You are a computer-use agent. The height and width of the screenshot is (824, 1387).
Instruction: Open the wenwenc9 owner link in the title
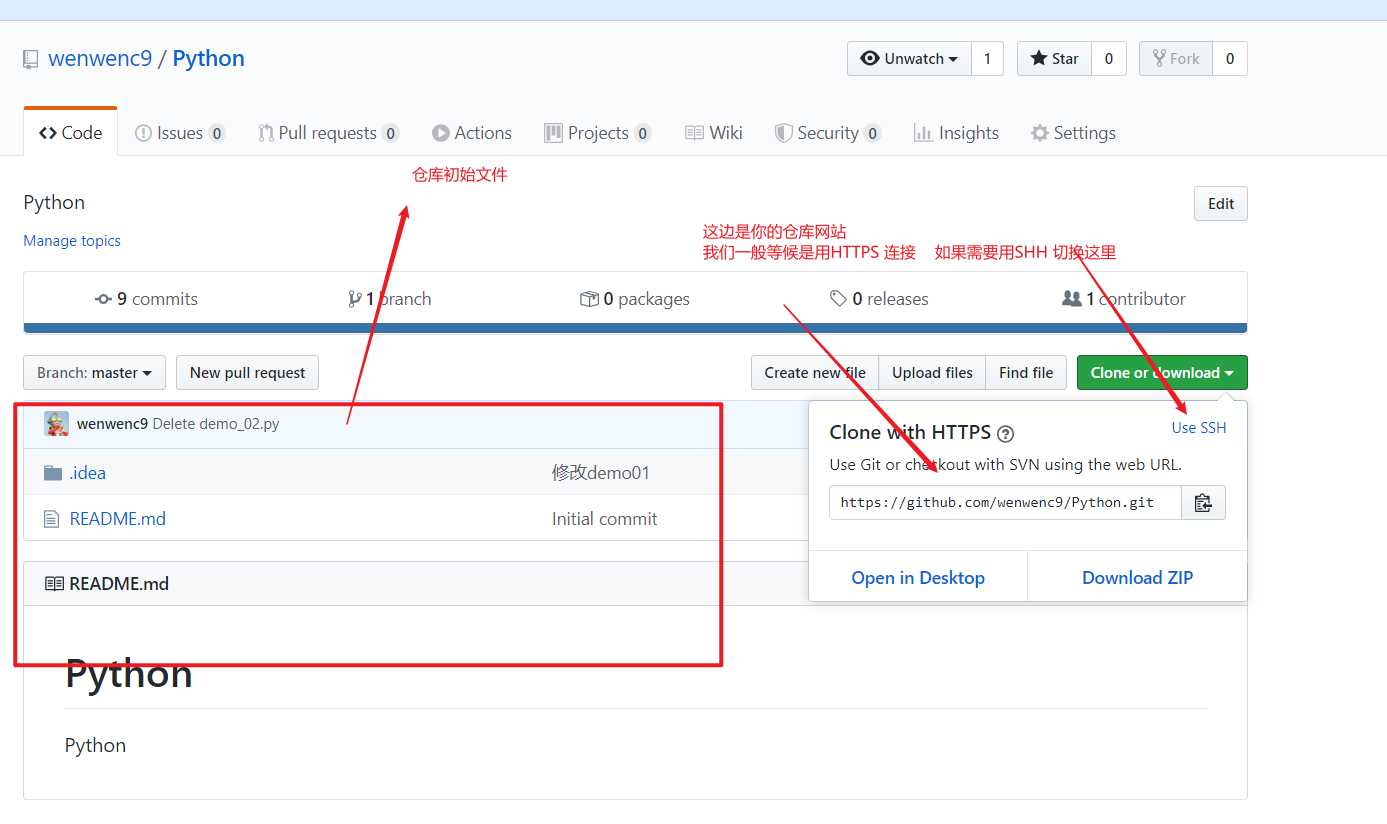100,59
